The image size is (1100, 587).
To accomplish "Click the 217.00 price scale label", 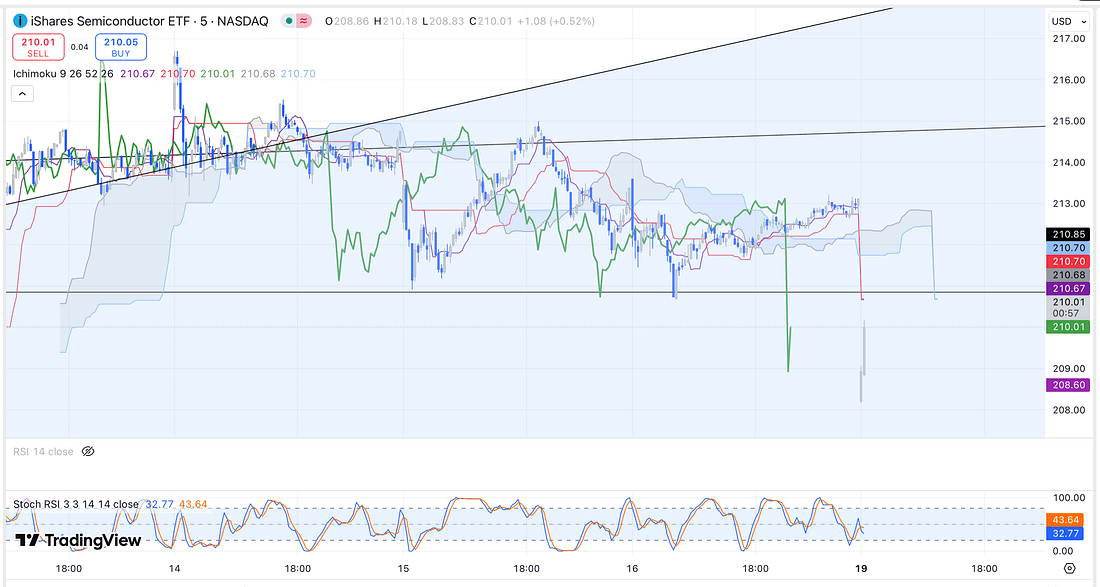I will (x=1068, y=39).
